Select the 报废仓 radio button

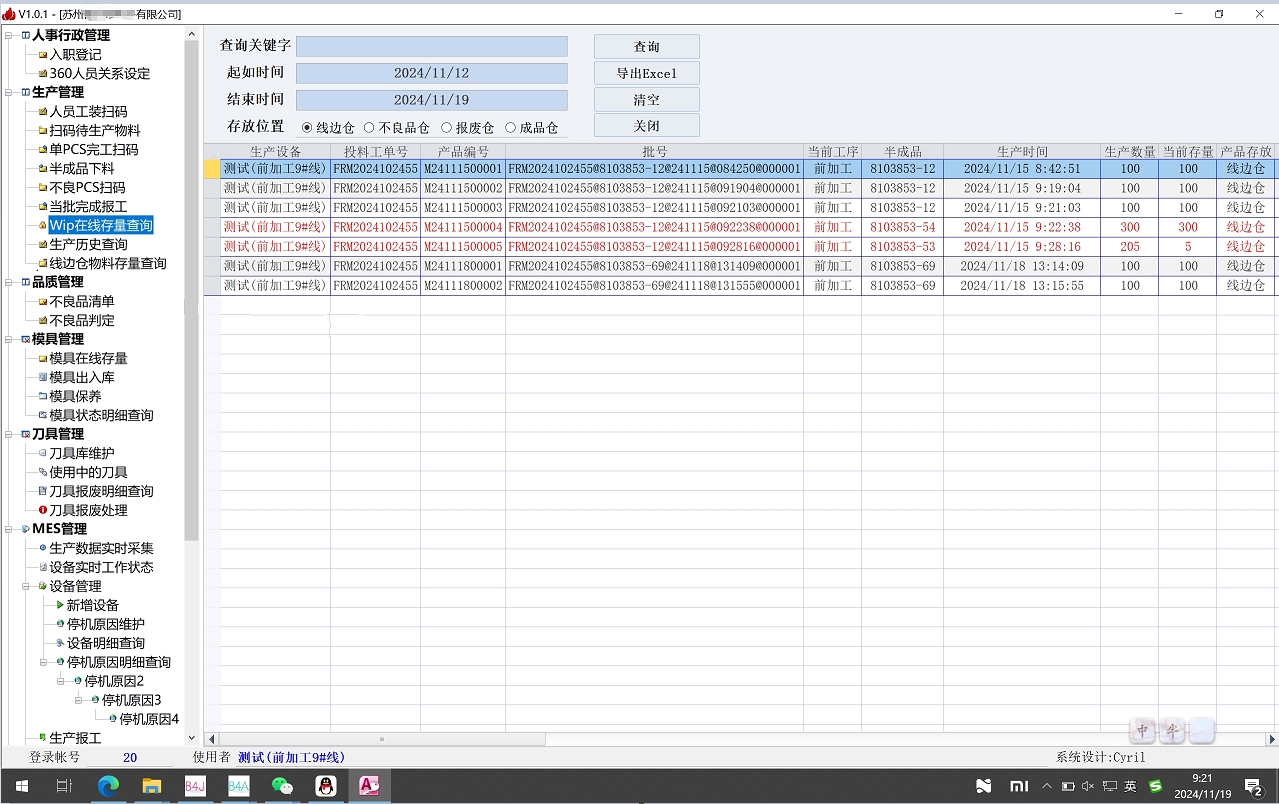point(446,128)
